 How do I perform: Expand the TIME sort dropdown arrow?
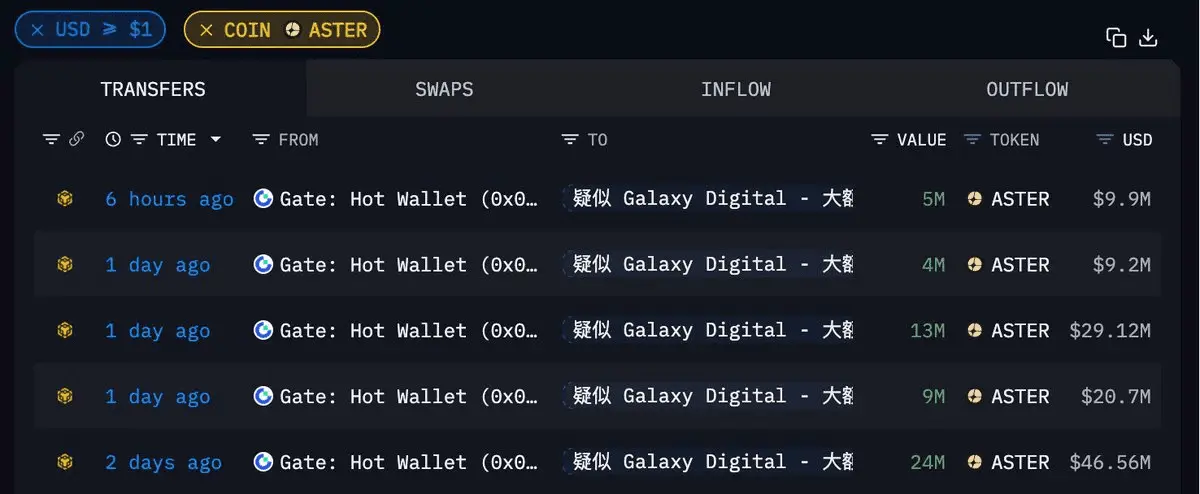[x=215, y=140]
